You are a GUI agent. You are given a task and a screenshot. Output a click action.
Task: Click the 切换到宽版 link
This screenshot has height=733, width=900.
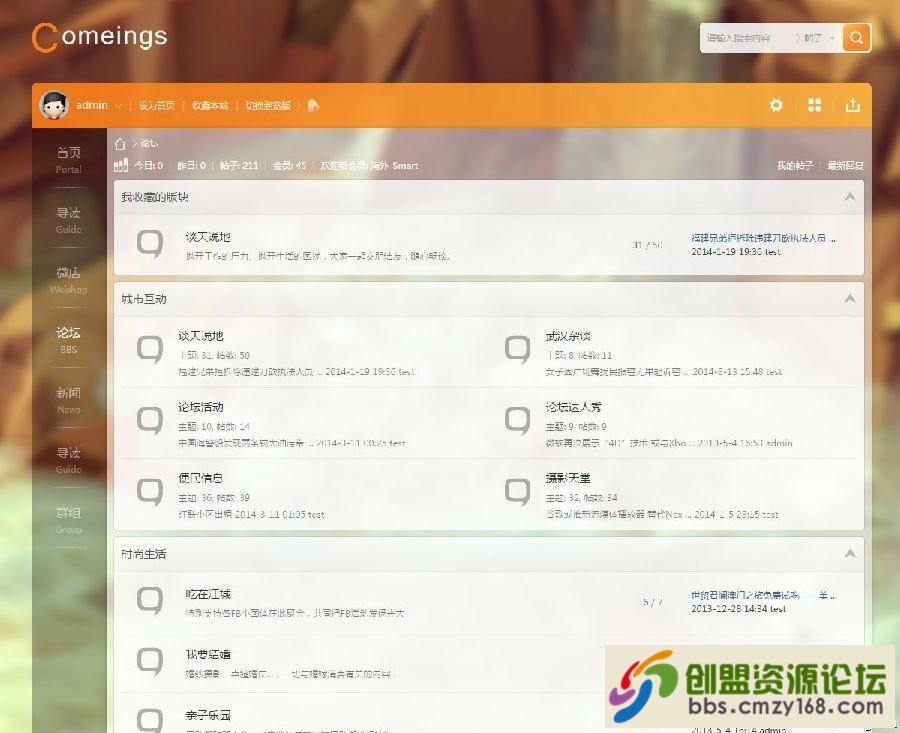pos(268,106)
